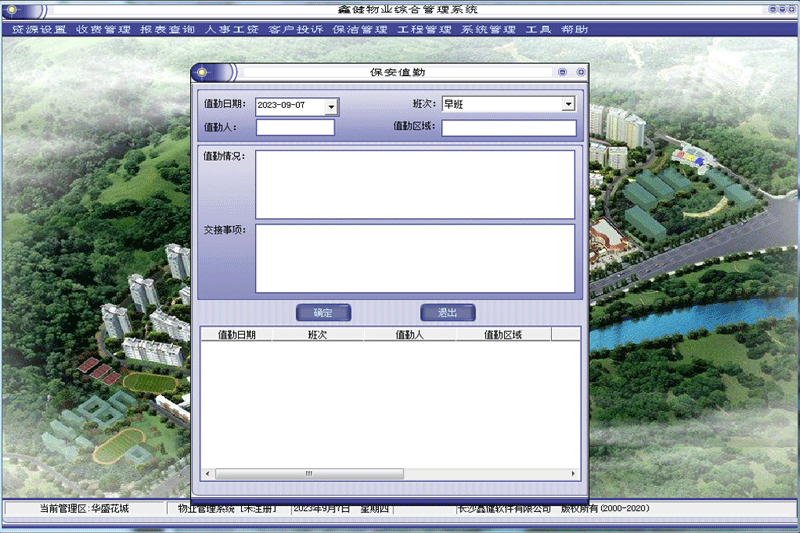Open the 收费管理 menu
This screenshot has width=800, height=533.
(x=104, y=30)
